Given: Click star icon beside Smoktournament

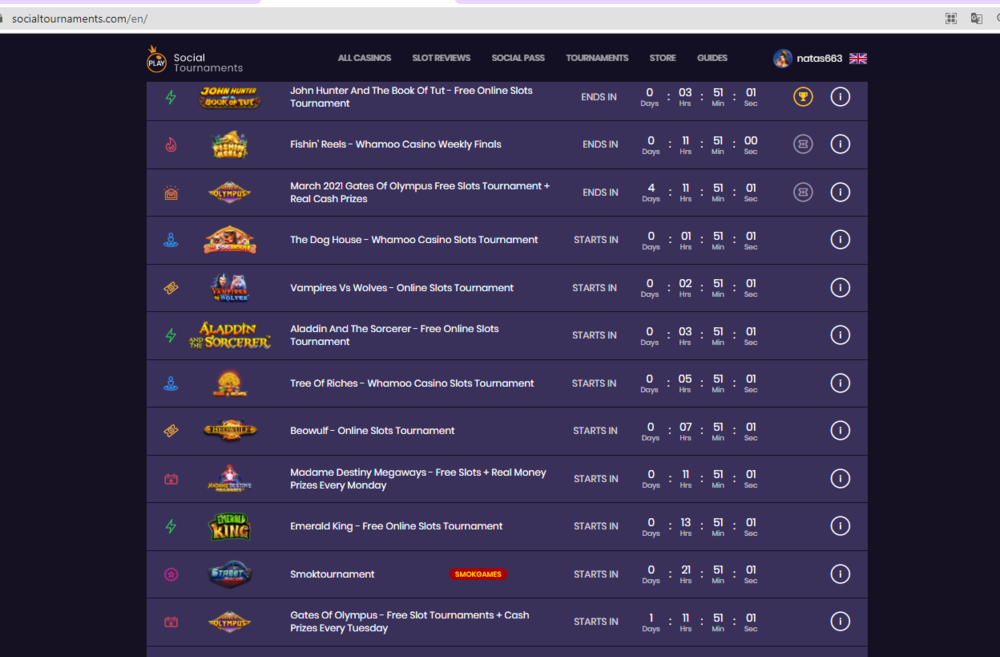Looking at the screenshot, I should [171, 575].
